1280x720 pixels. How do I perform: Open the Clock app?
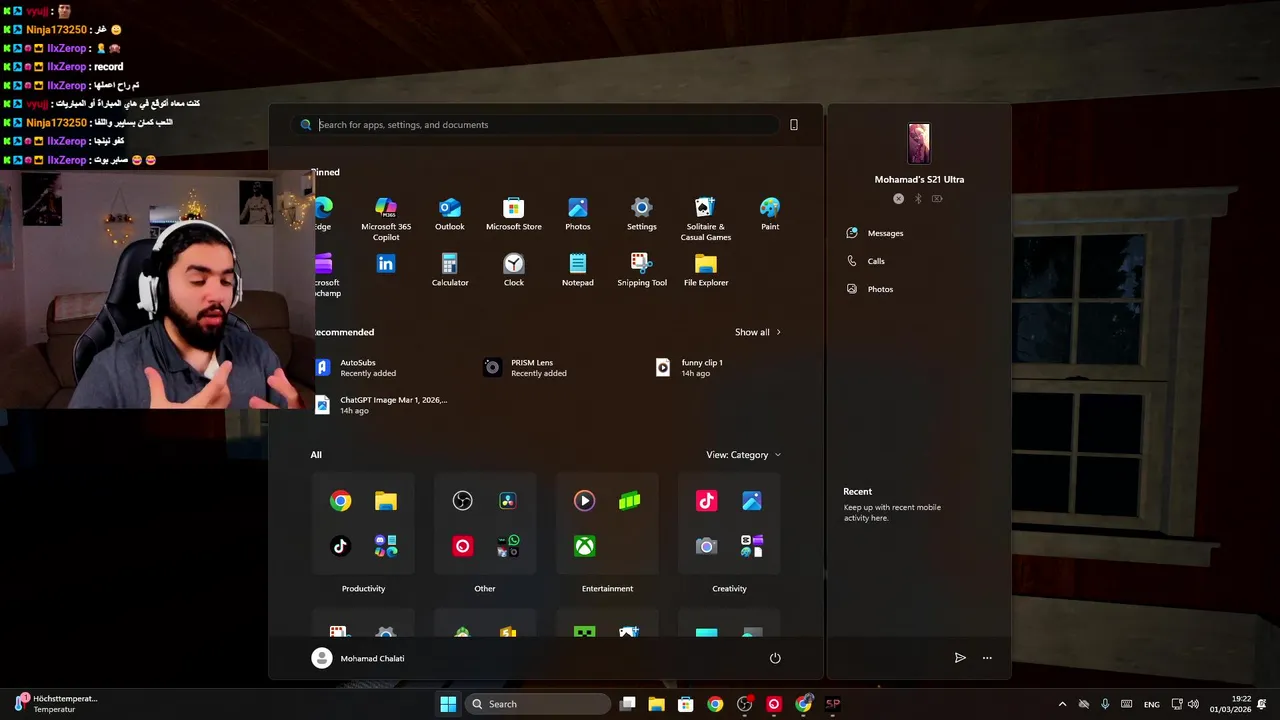pyautogui.click(x=514, y=270)
